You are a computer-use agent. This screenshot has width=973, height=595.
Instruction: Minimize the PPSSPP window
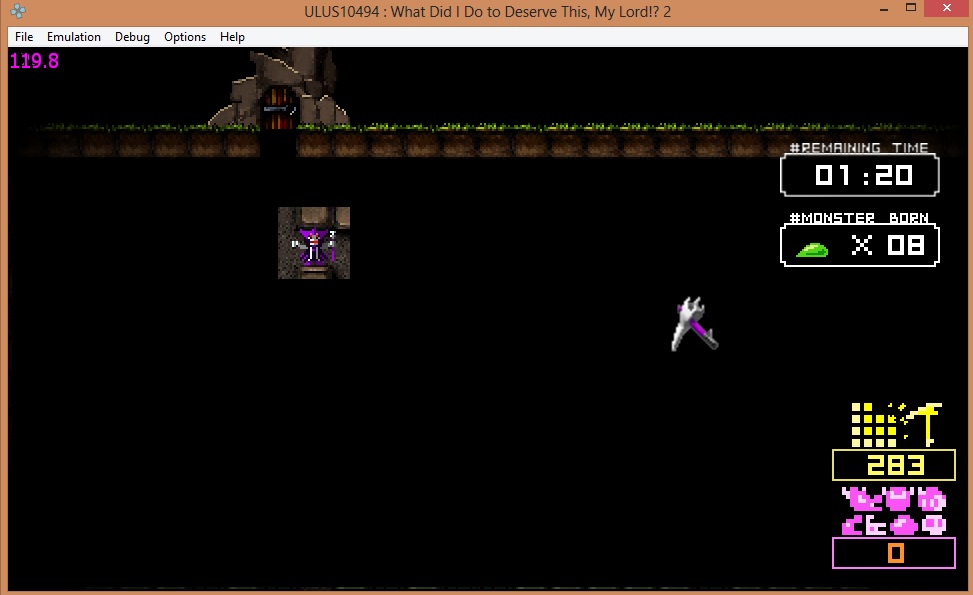855,10
